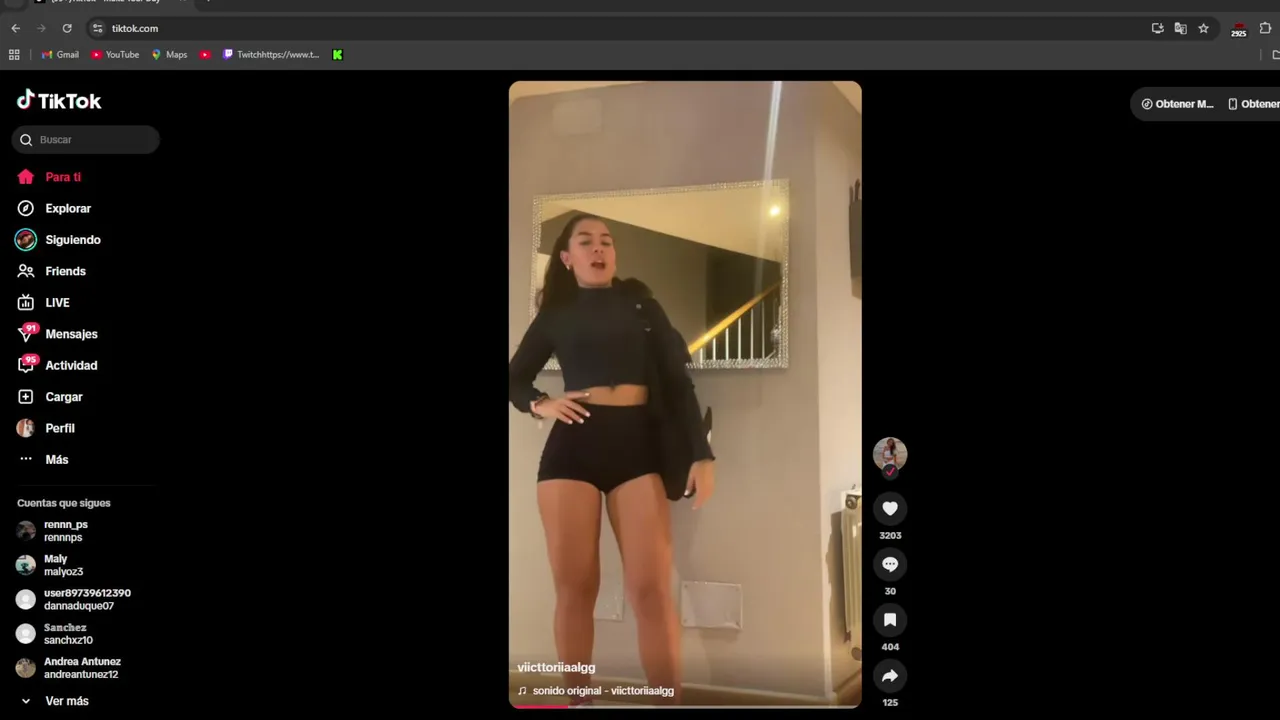Open the green K bookmark
This screenshot has width=1280, height=720.
point(337,55)
